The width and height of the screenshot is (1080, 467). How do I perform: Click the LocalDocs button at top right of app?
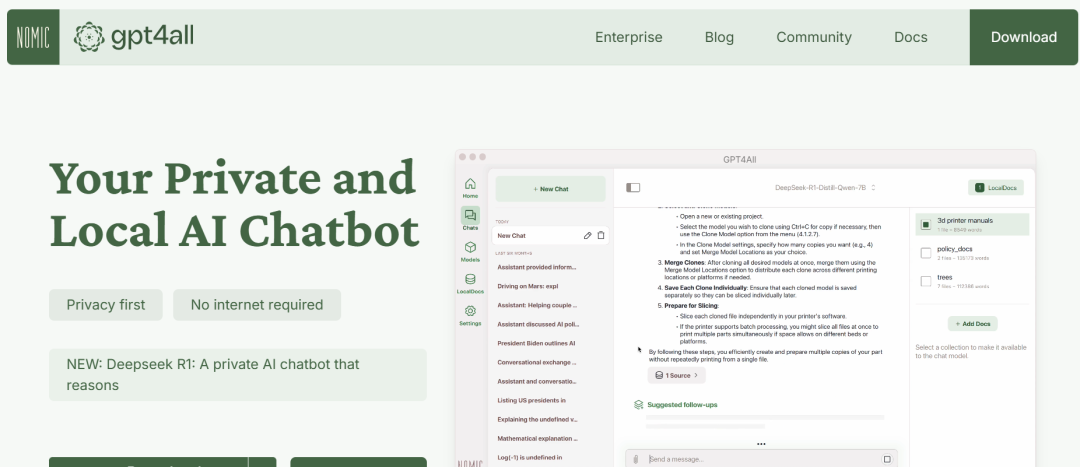pyautogui.click(x=995, y=187)
